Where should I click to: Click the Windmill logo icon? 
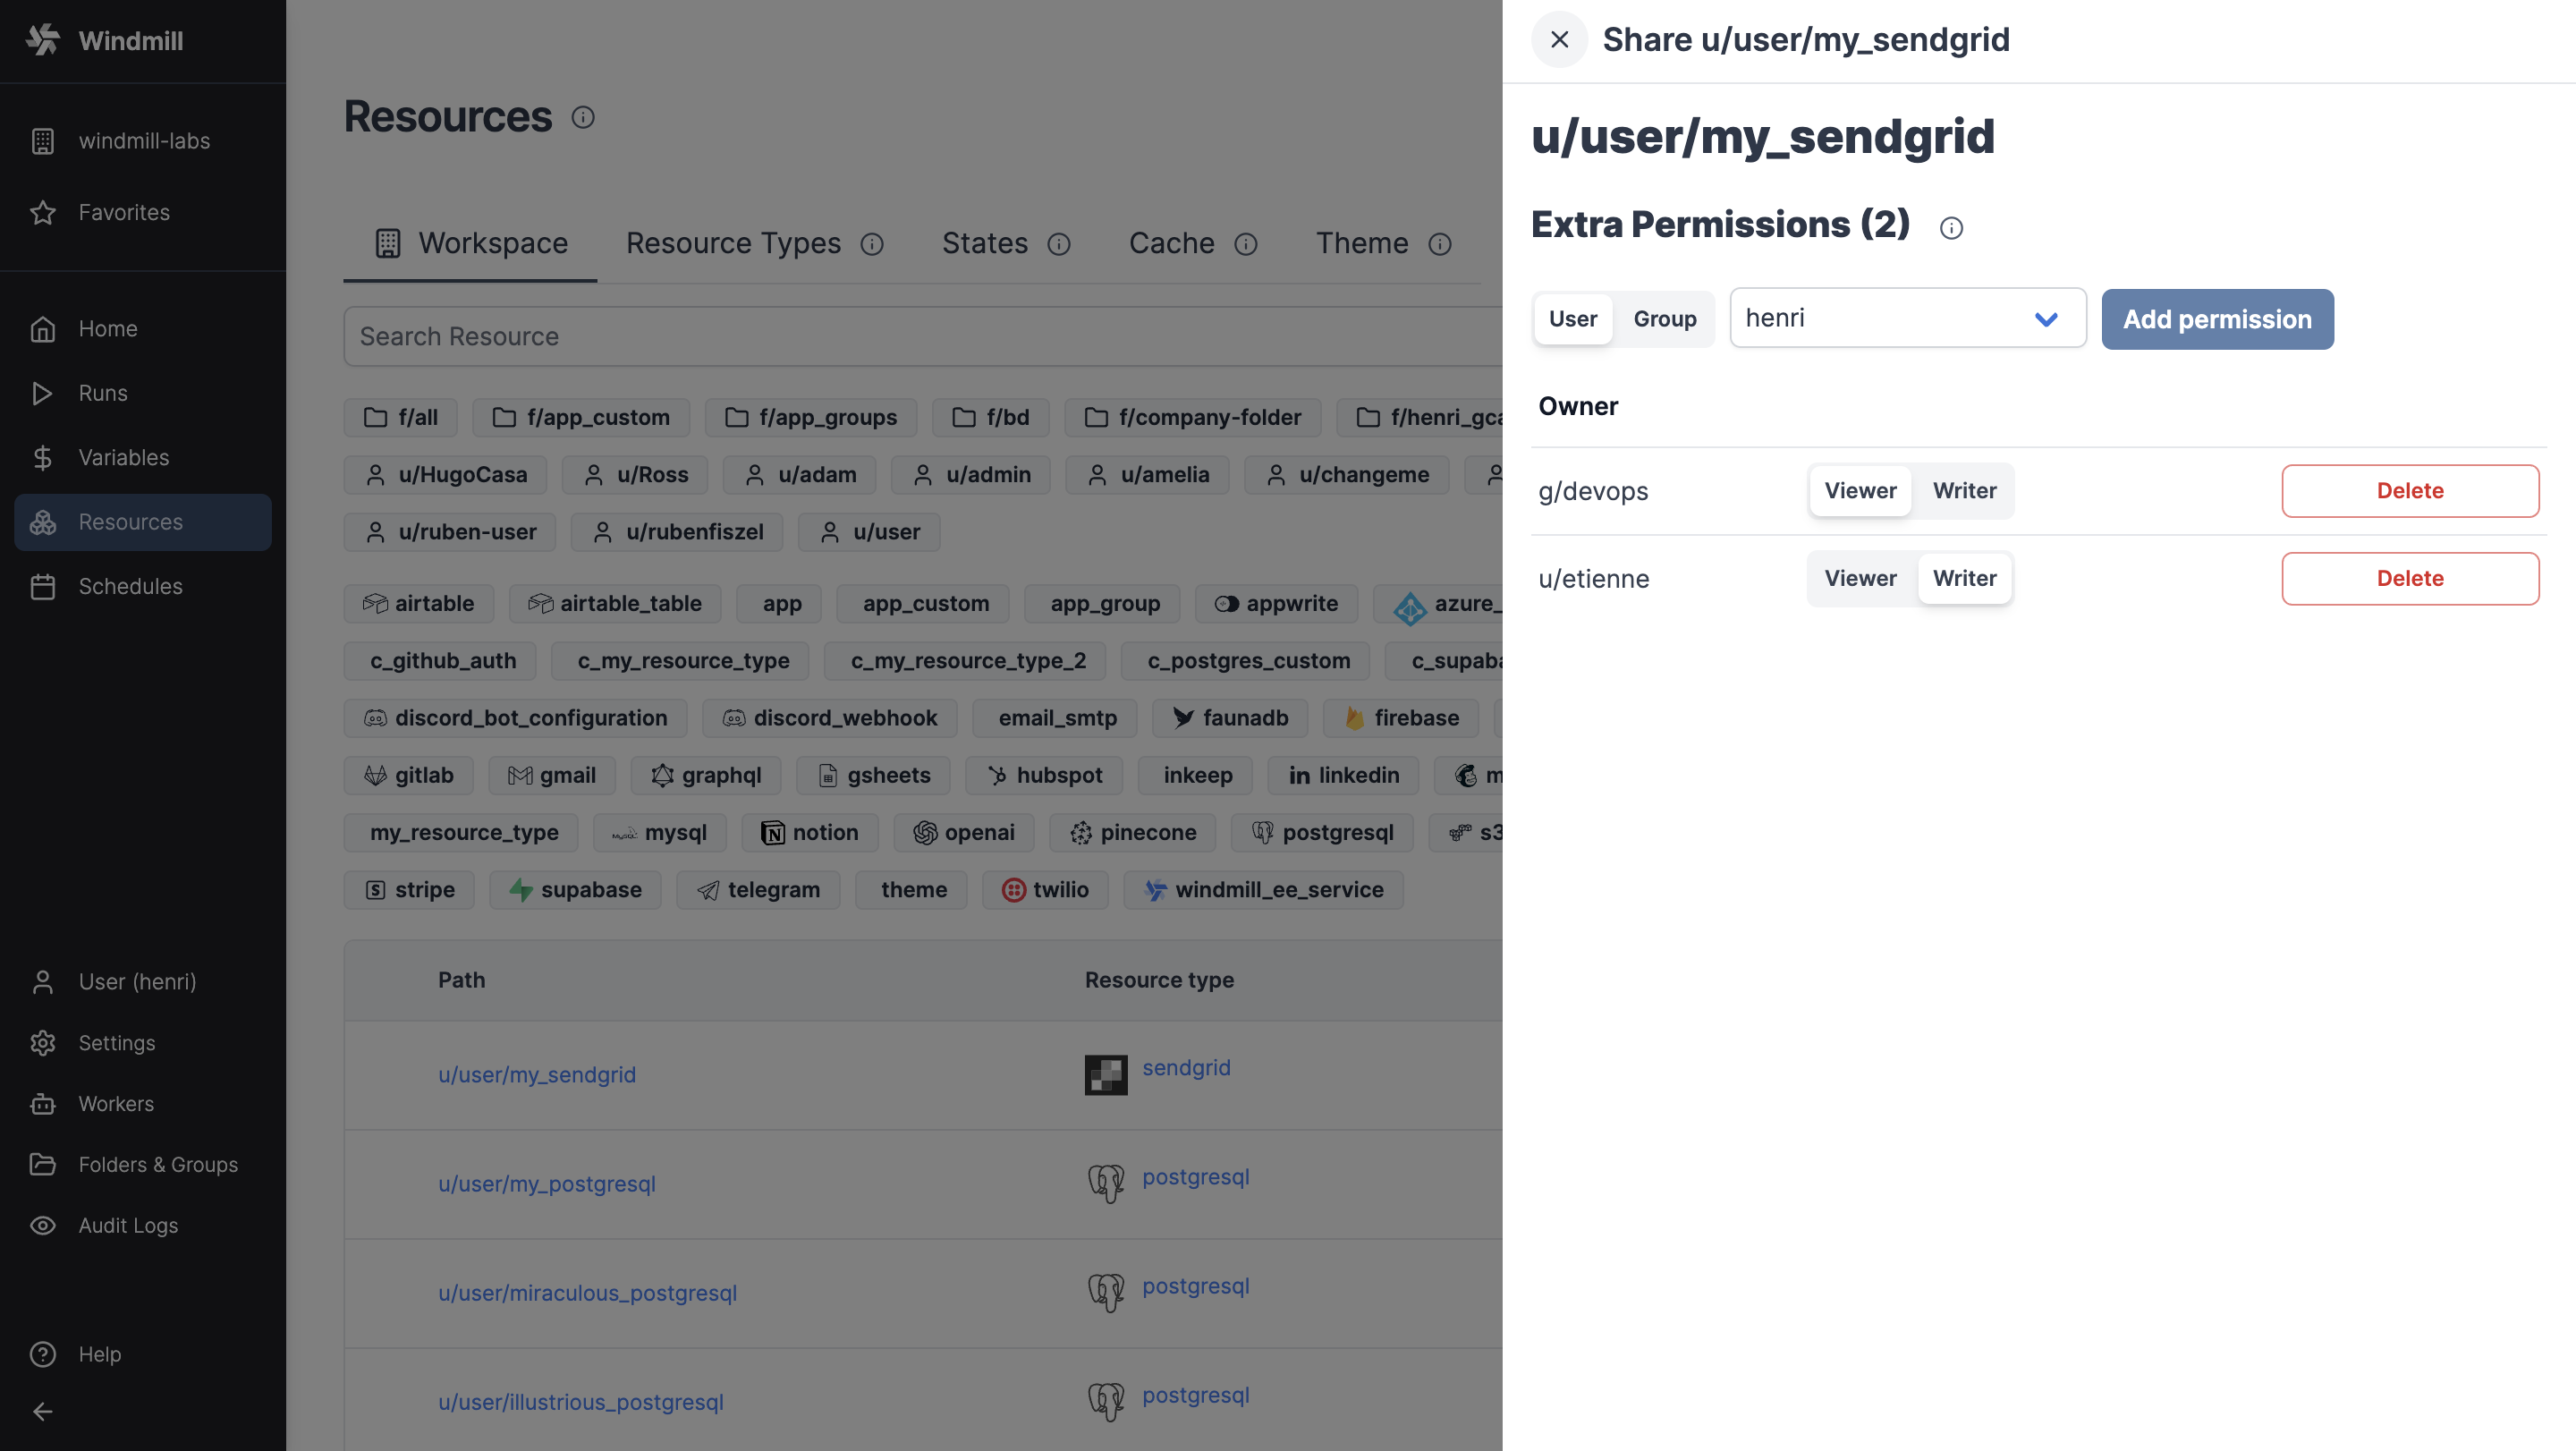(42, 40)
